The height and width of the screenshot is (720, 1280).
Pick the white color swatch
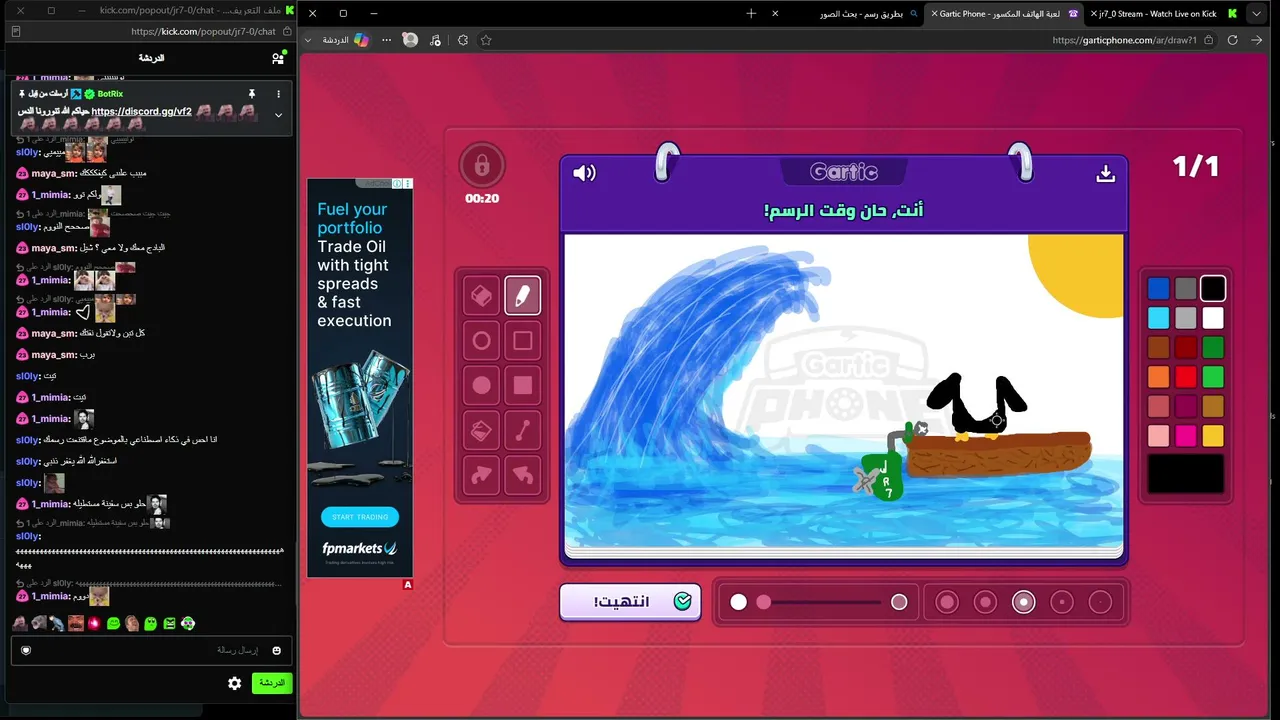coord(1212,318)
